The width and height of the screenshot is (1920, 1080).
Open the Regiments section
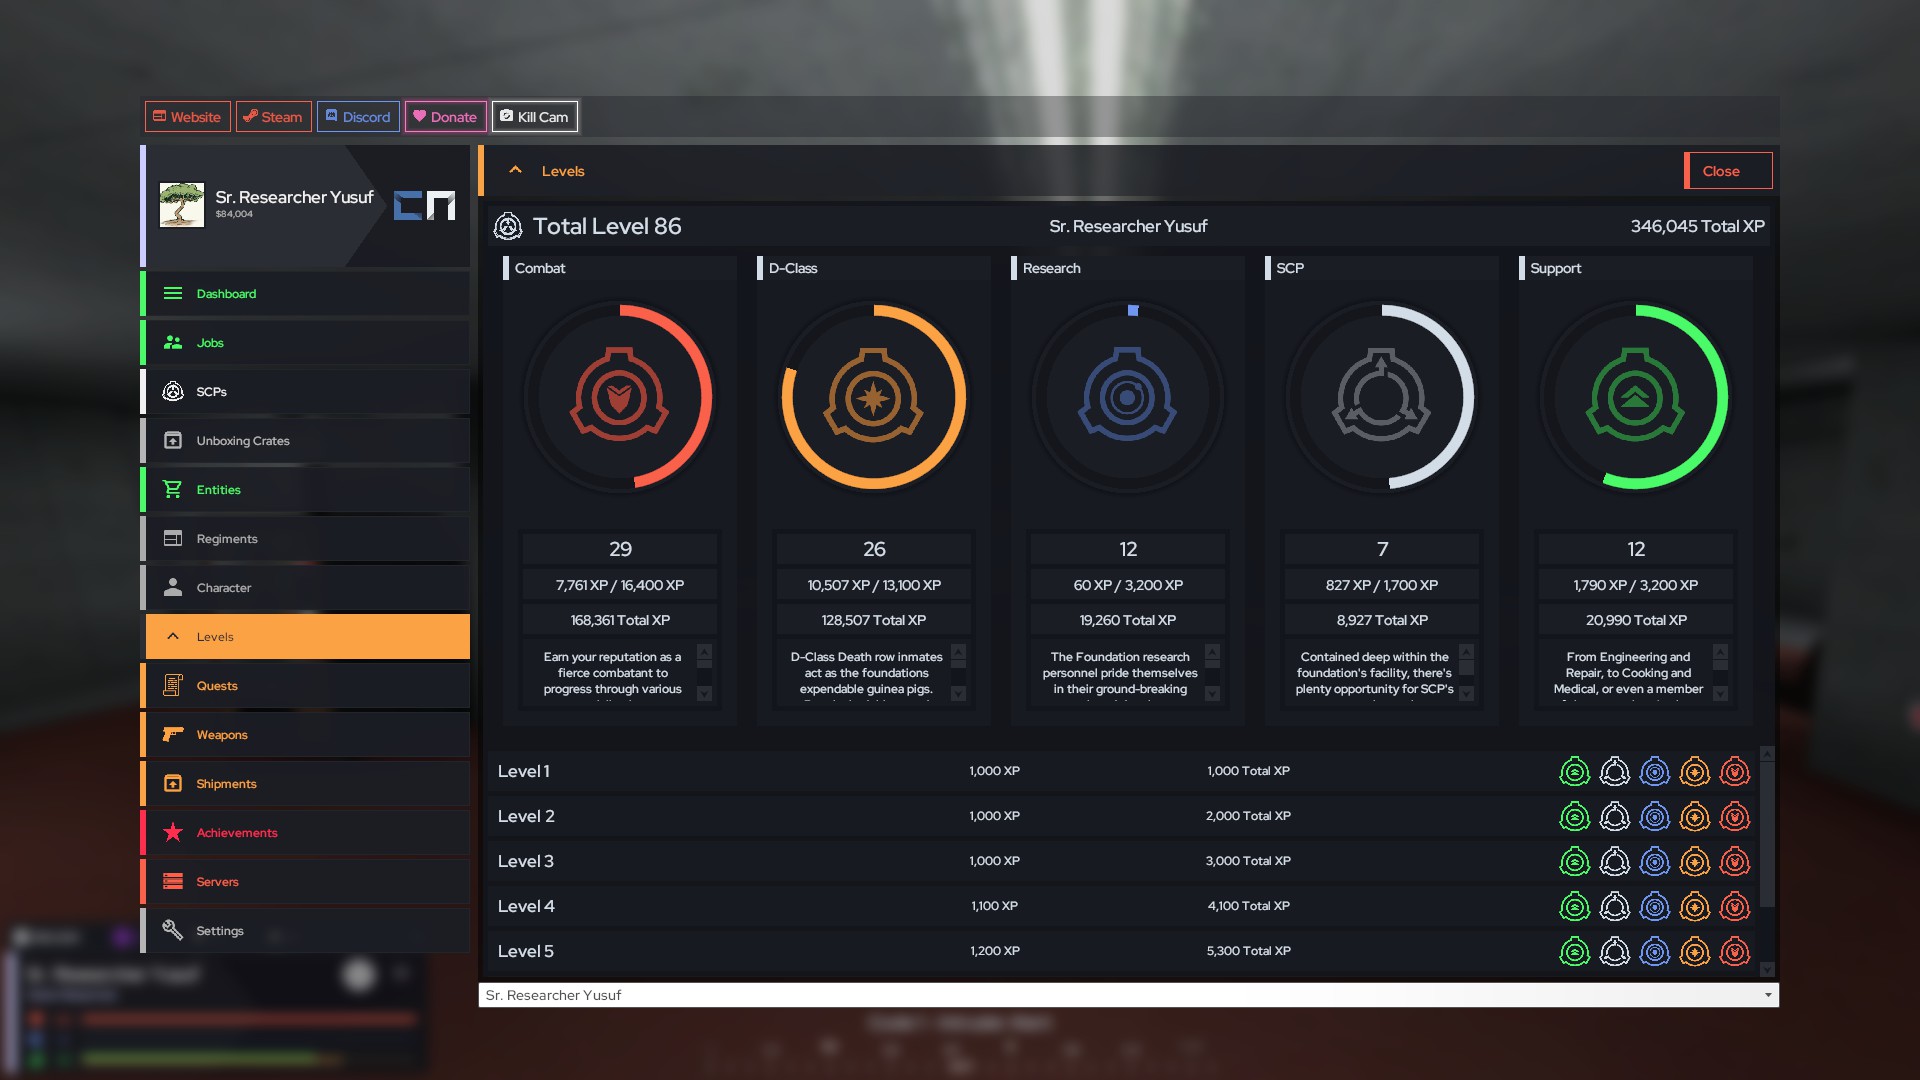pyautogui.click(x=306, y=539)
